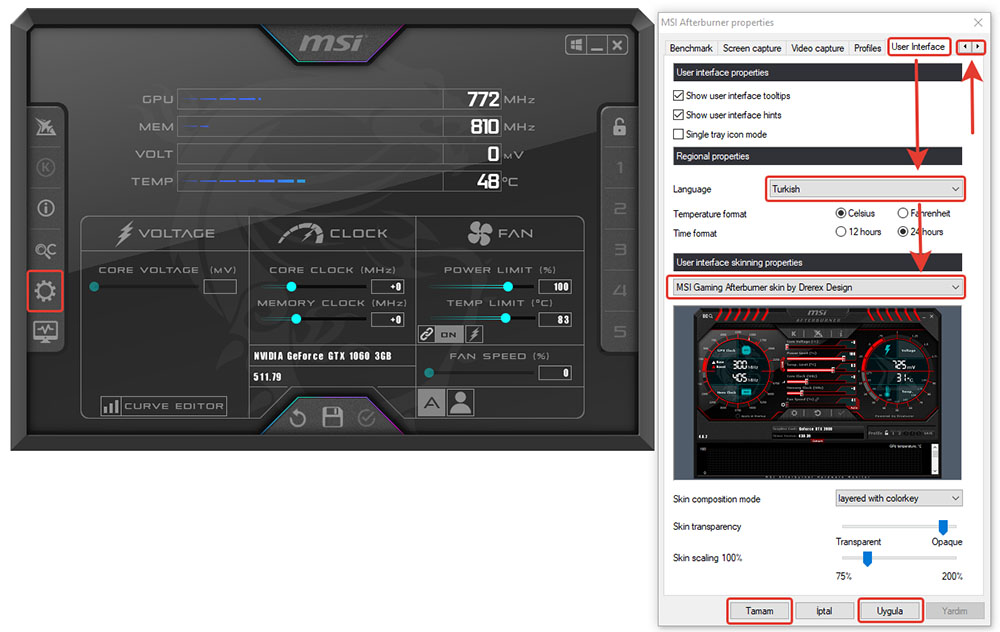Expand the skin selection dropdown
Viewport: 1000px width, 632px height.
coord(815,288)
